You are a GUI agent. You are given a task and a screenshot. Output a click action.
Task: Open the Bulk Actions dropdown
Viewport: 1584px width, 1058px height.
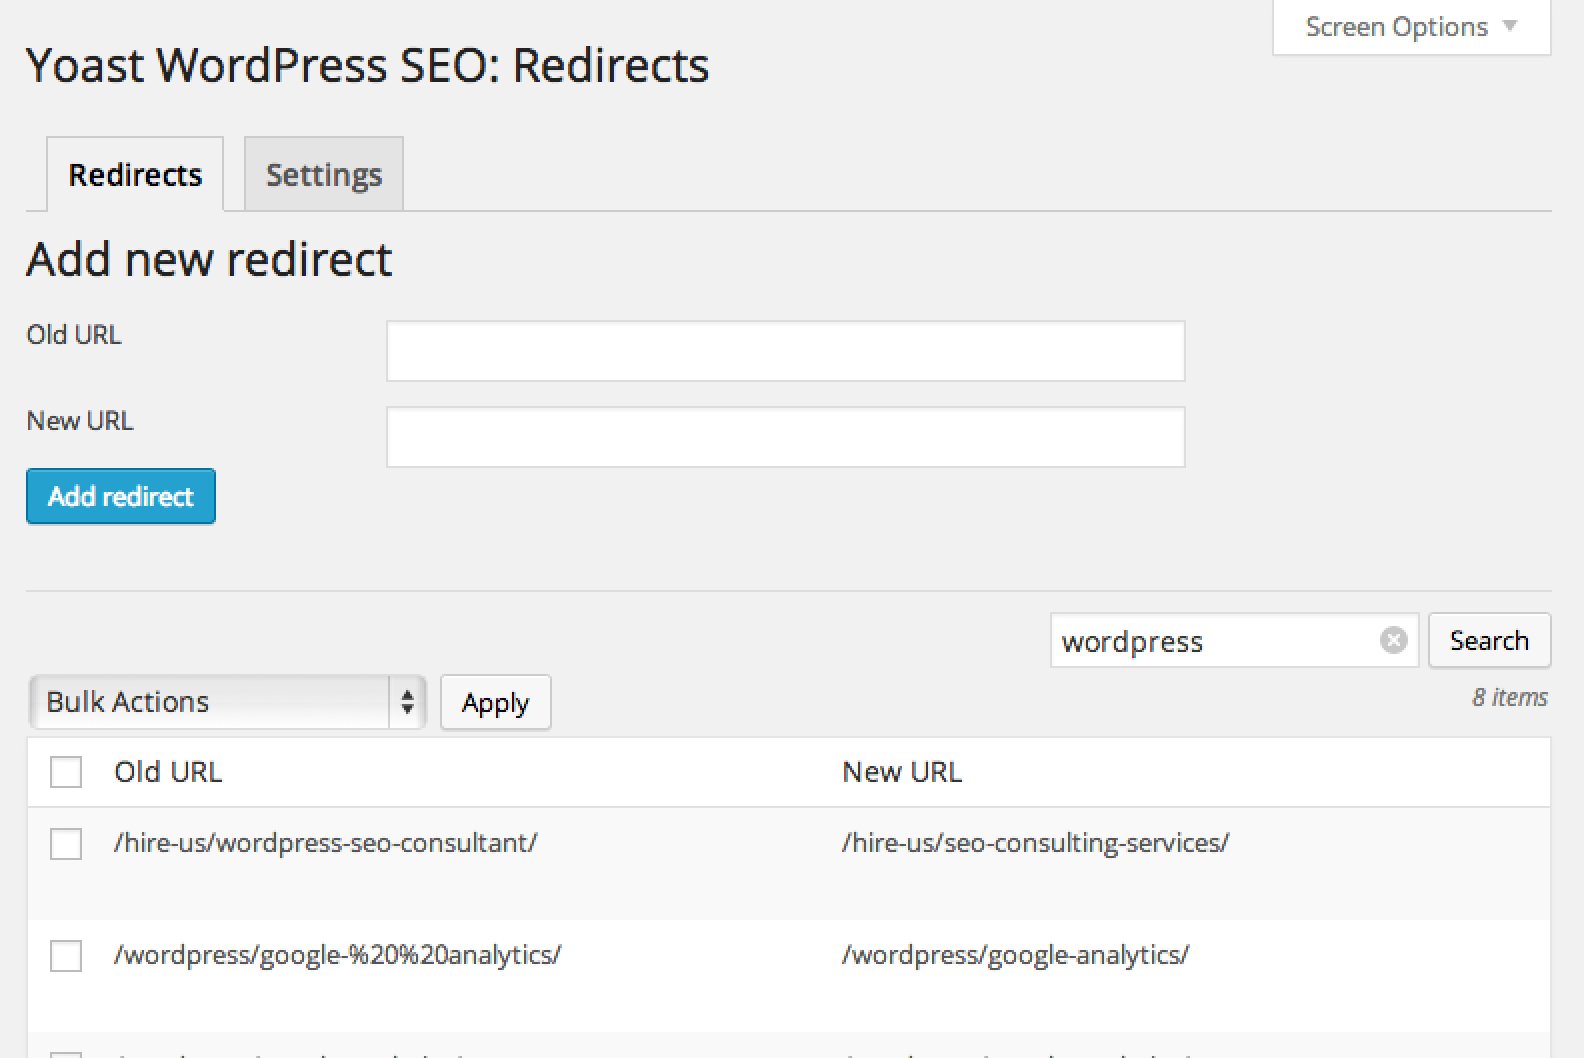coord(227,702)
